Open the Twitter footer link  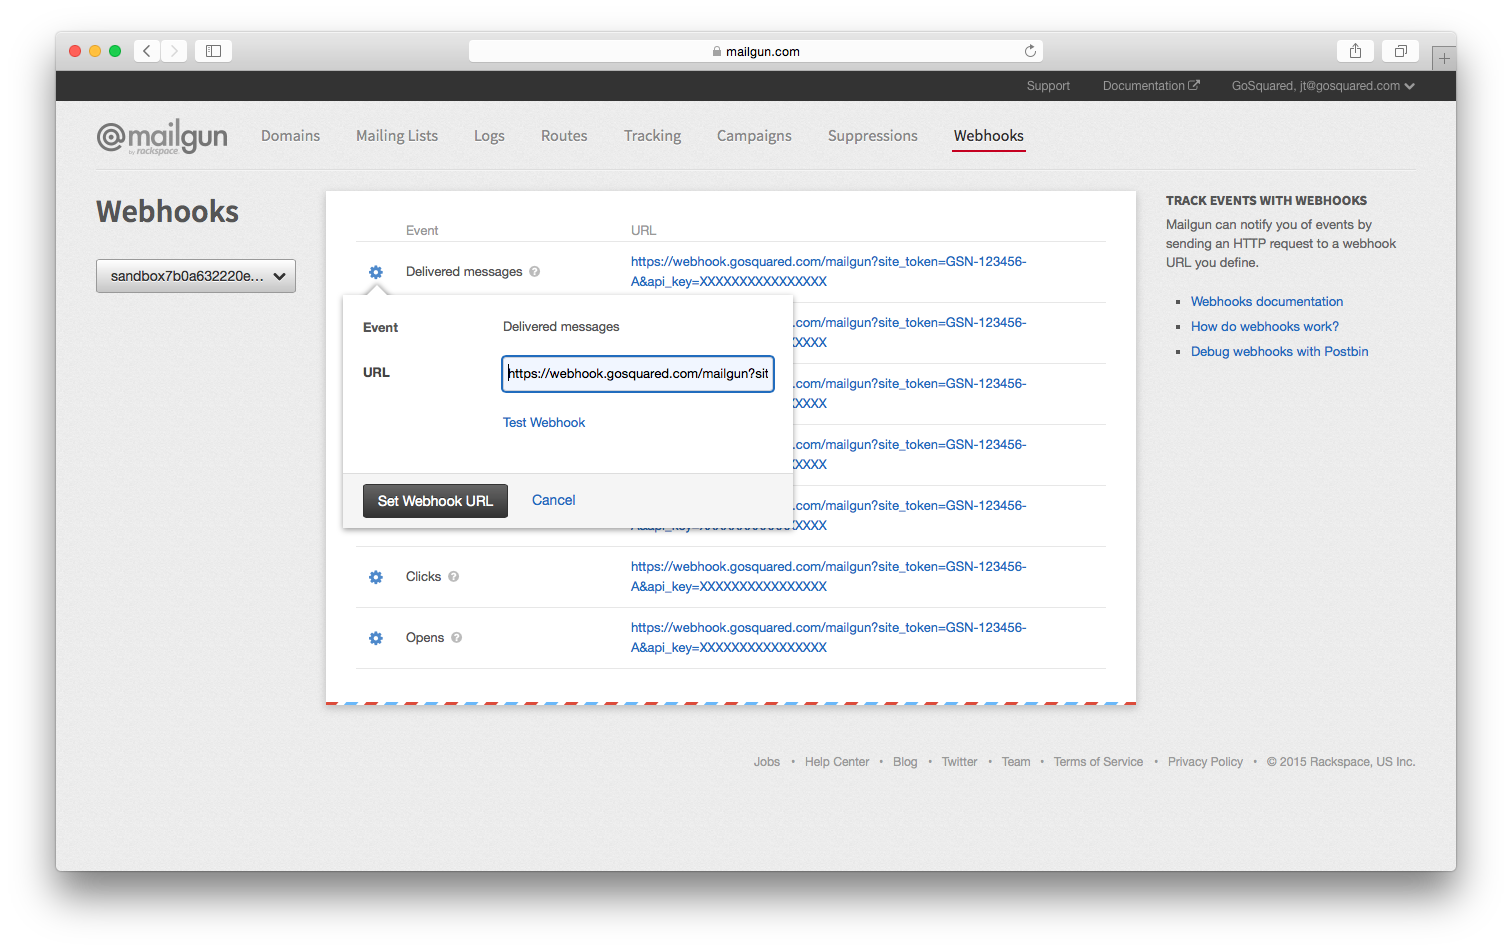tap(959, 762)
